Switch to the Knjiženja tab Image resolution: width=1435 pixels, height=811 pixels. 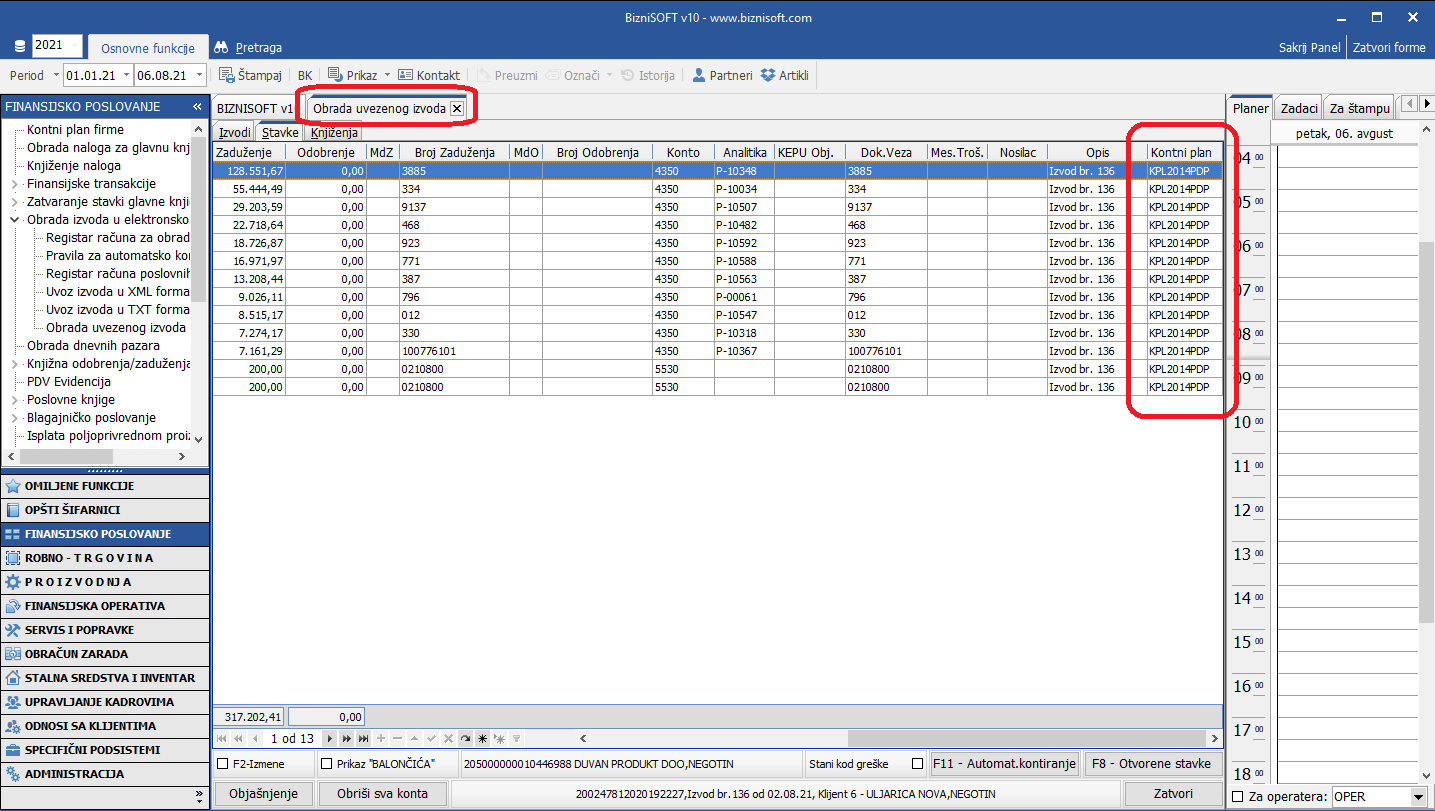click(x=333, y=132)
